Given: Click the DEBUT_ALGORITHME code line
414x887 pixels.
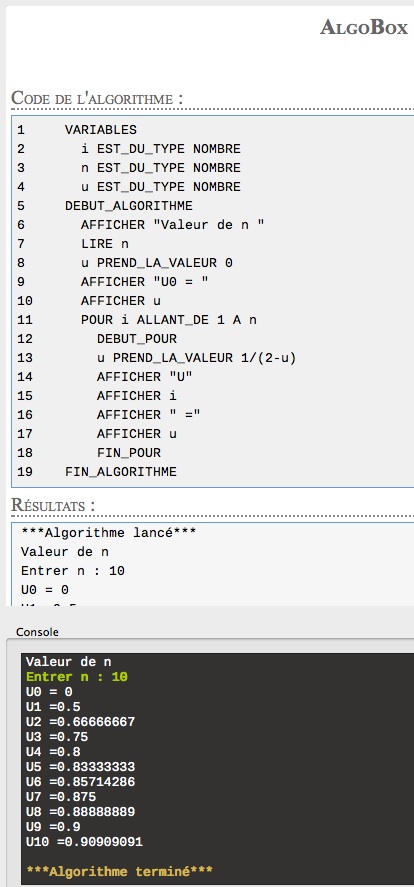Looking at the screenshot, I should coord(129,206).
